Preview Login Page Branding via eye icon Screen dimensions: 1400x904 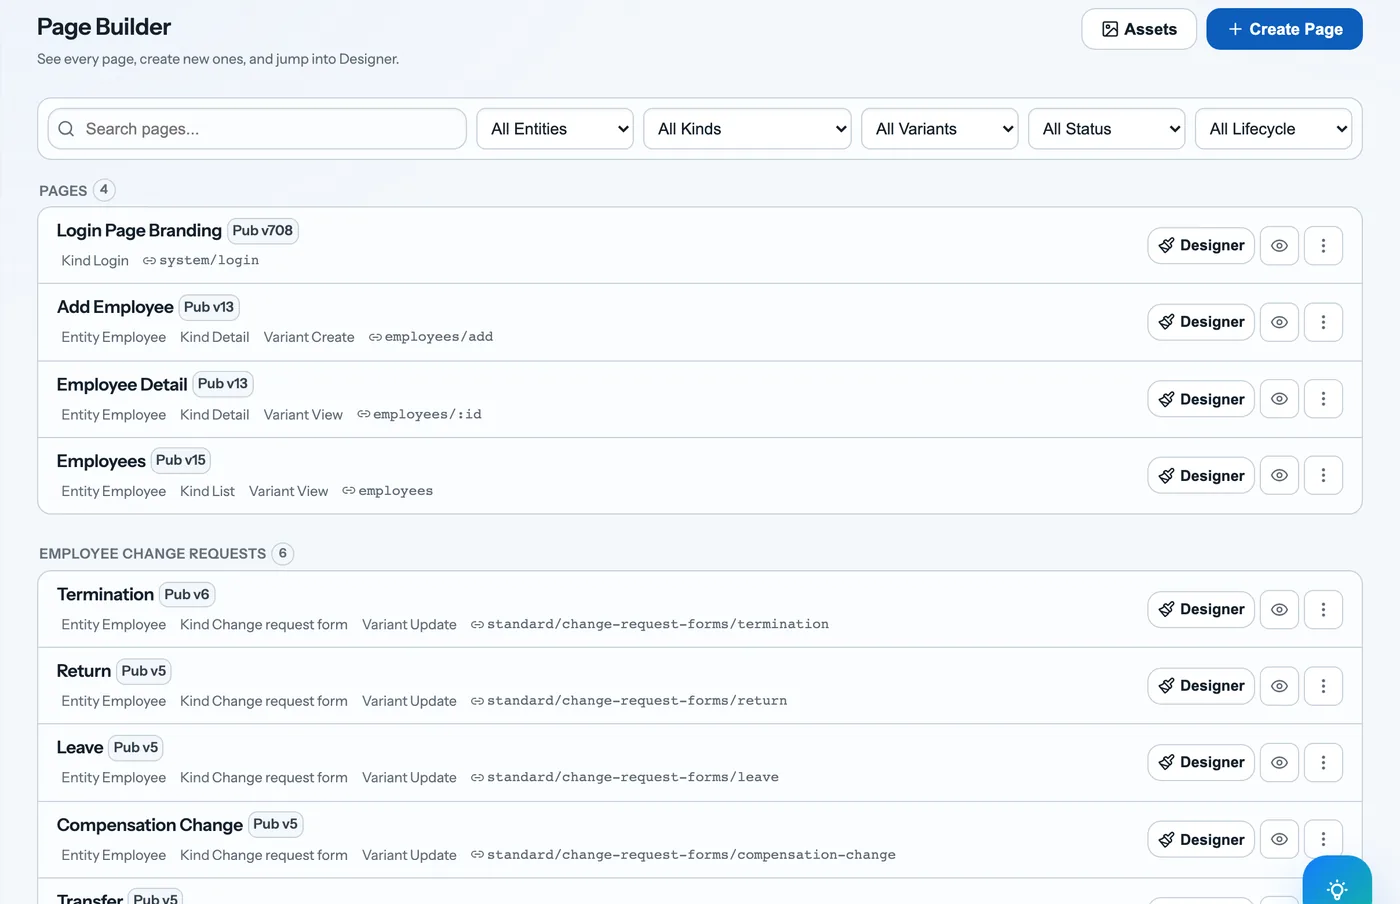(1279, 246)
